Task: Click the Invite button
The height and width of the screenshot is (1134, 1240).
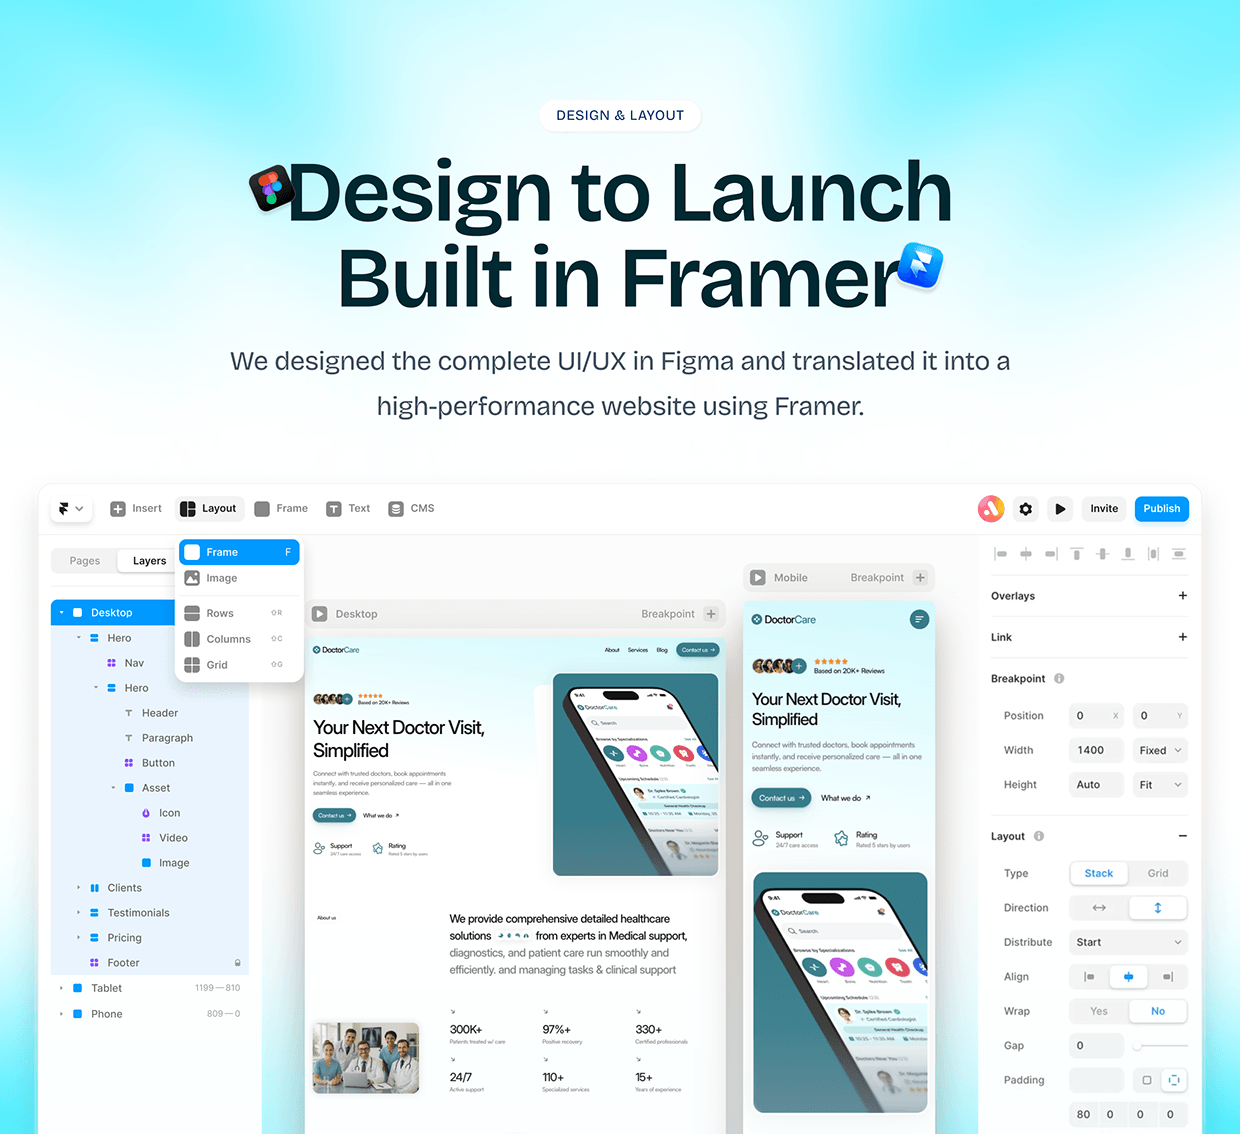Action: point(1104,509)
